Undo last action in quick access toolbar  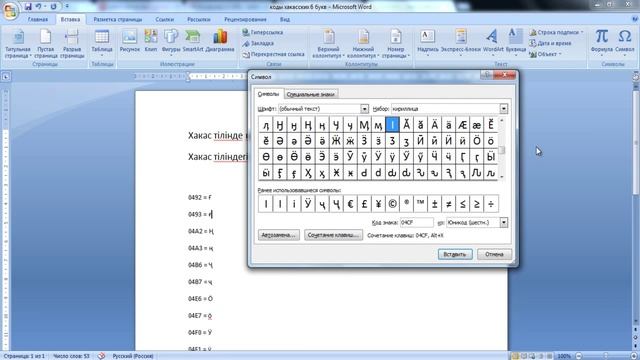(x=39, y=7)
